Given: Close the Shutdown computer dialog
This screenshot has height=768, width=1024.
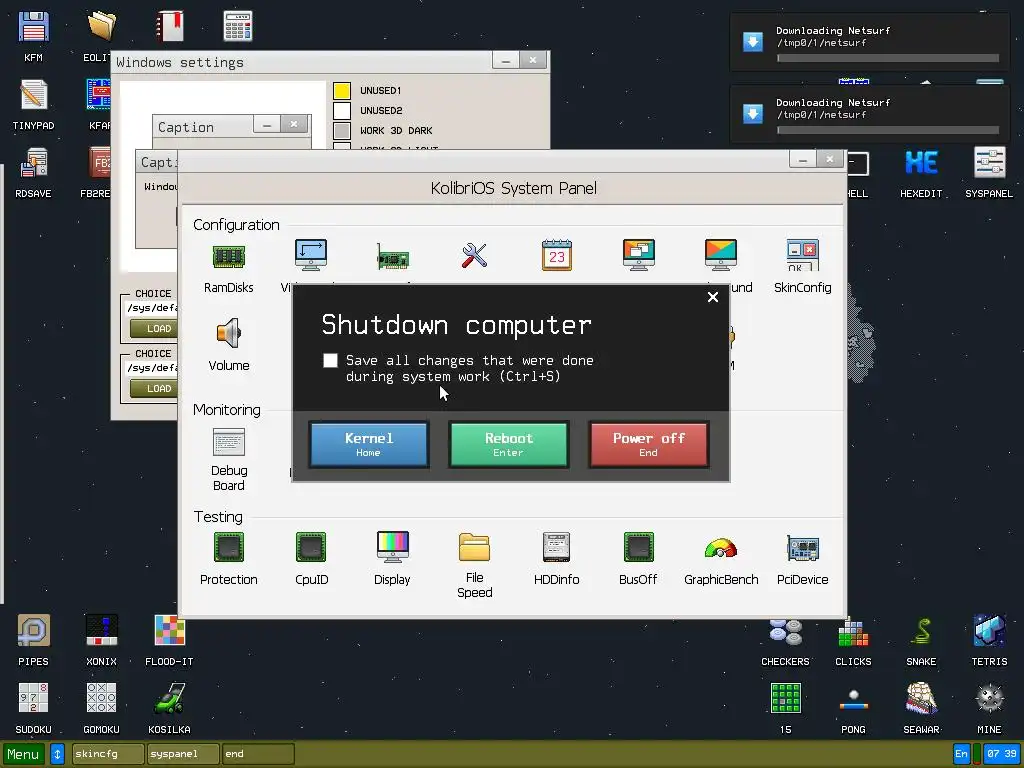Looking at the screenshot, I should pyautogui.click(x=712, y=297).
